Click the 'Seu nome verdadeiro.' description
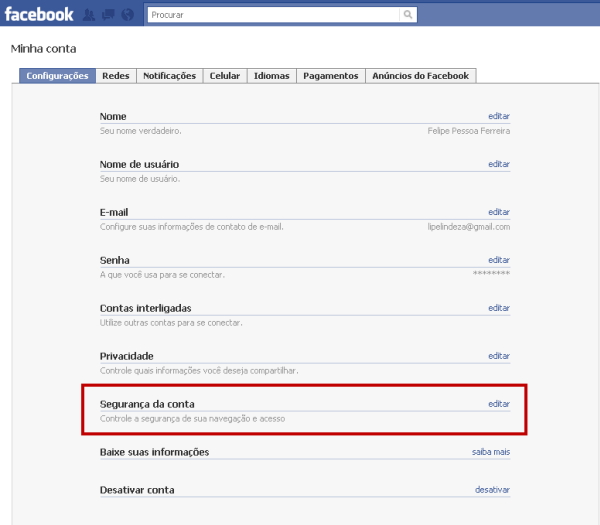The image size is (600, 525). (140, 131)
